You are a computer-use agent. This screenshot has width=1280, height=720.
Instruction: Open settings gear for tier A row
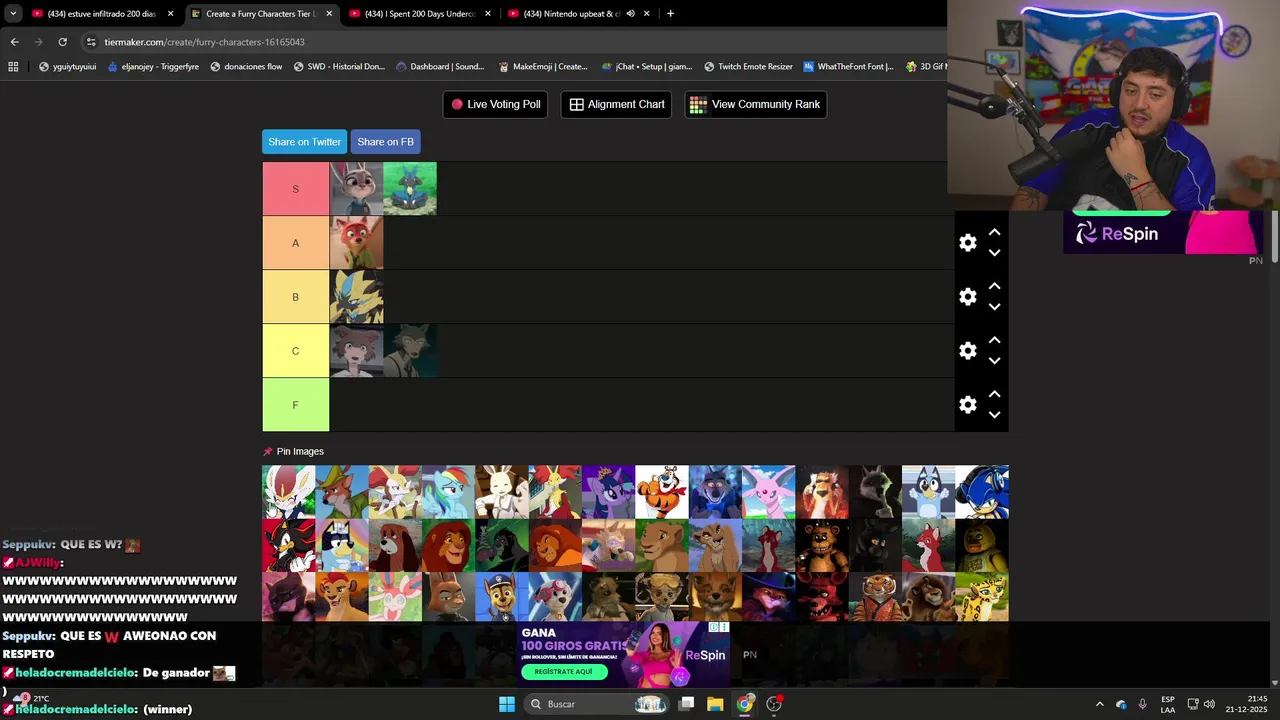[x=967, y=243]
